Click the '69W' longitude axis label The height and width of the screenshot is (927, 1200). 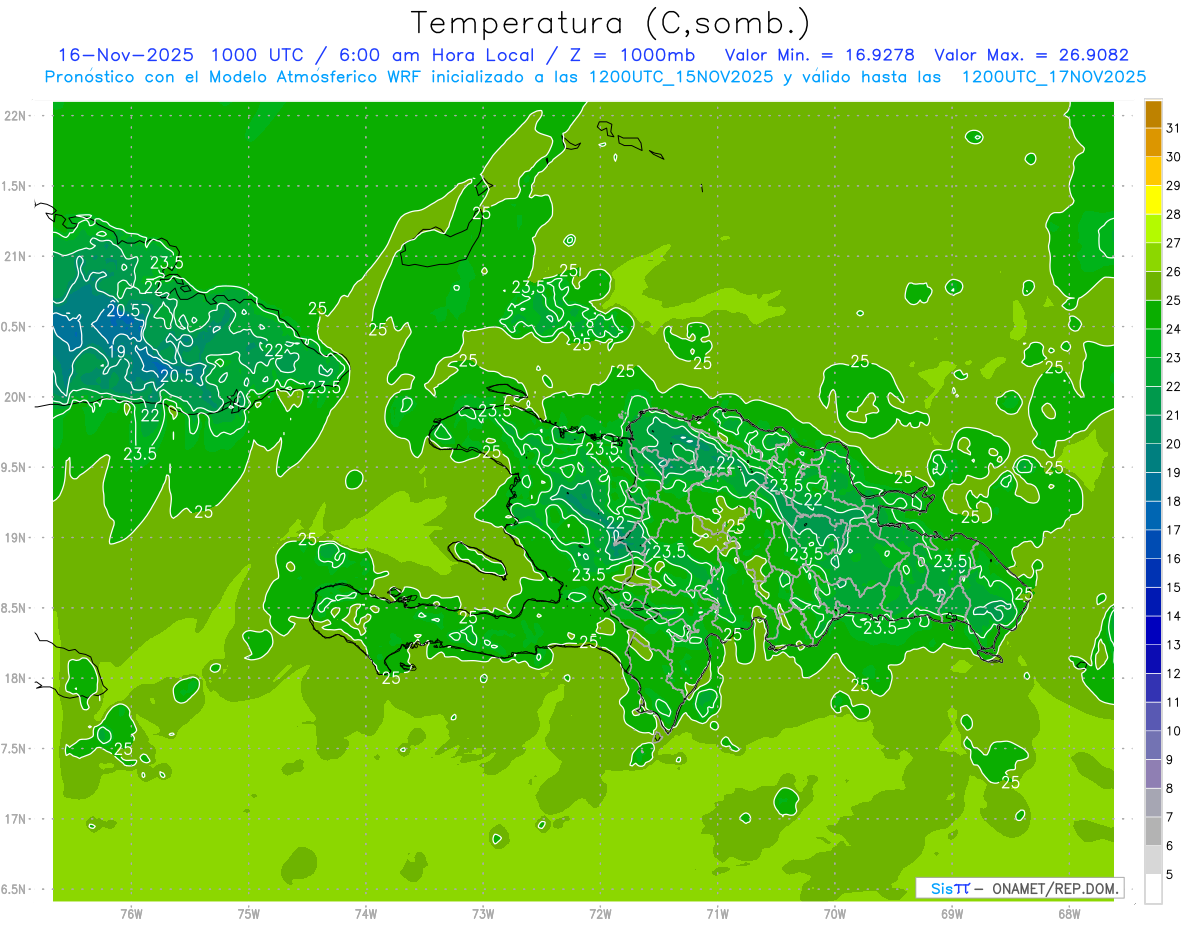tap(952, 914)
